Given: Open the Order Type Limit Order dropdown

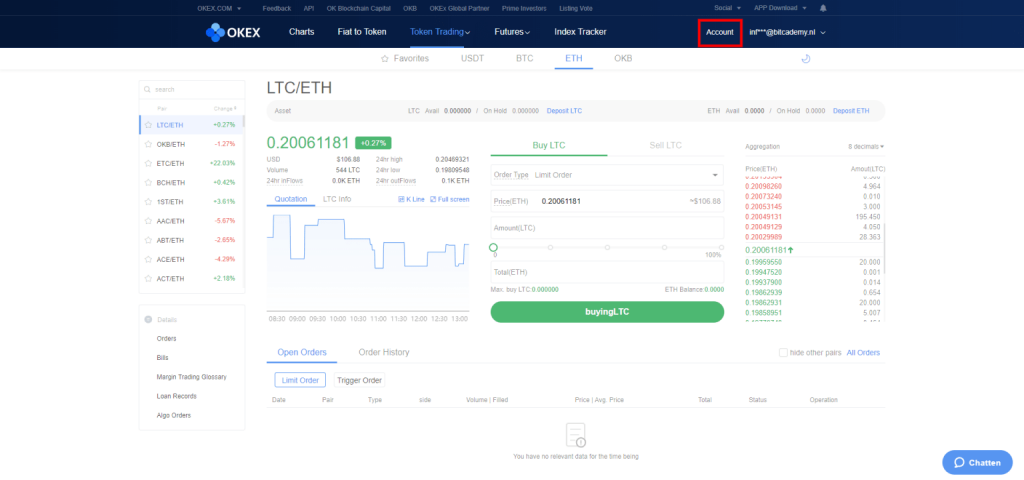Looking at the screenshot, I should point(607,175).
